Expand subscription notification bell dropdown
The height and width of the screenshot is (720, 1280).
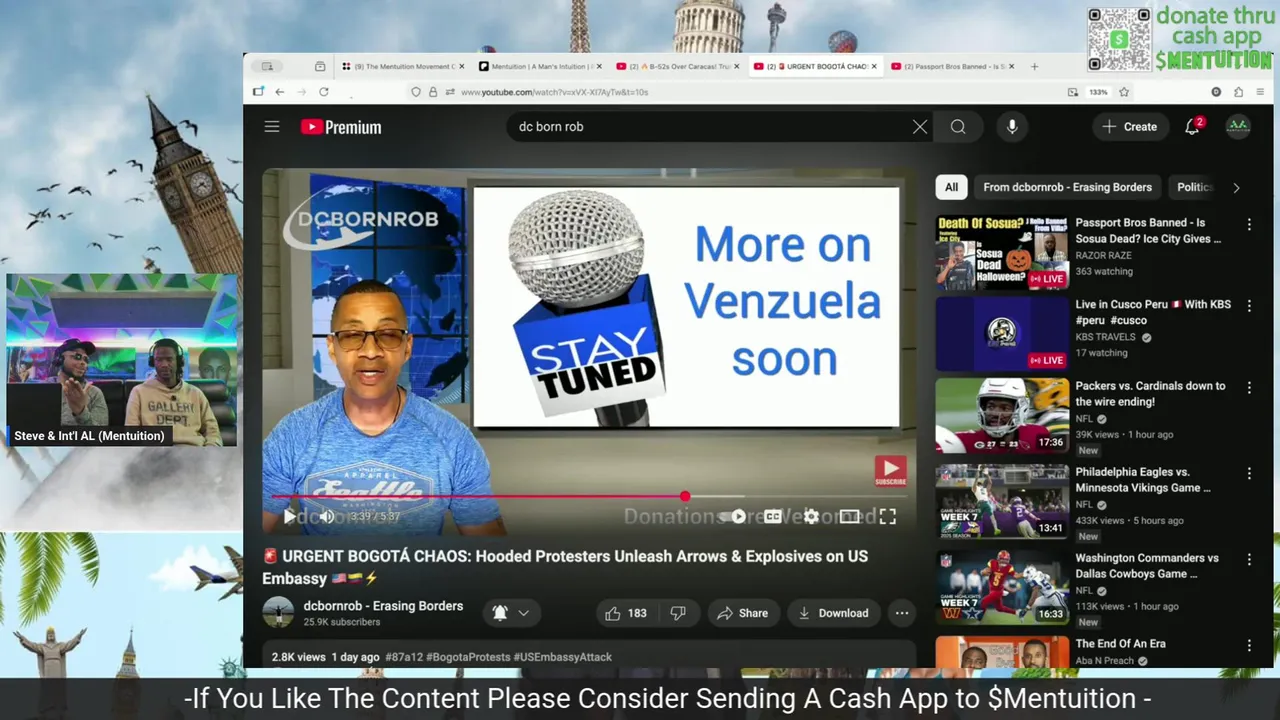point(510,613)
